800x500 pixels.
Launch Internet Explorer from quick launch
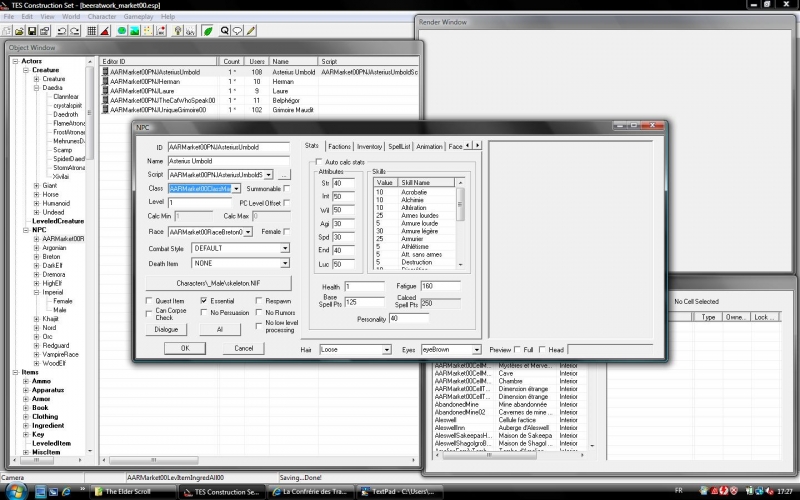pos(66,492)
